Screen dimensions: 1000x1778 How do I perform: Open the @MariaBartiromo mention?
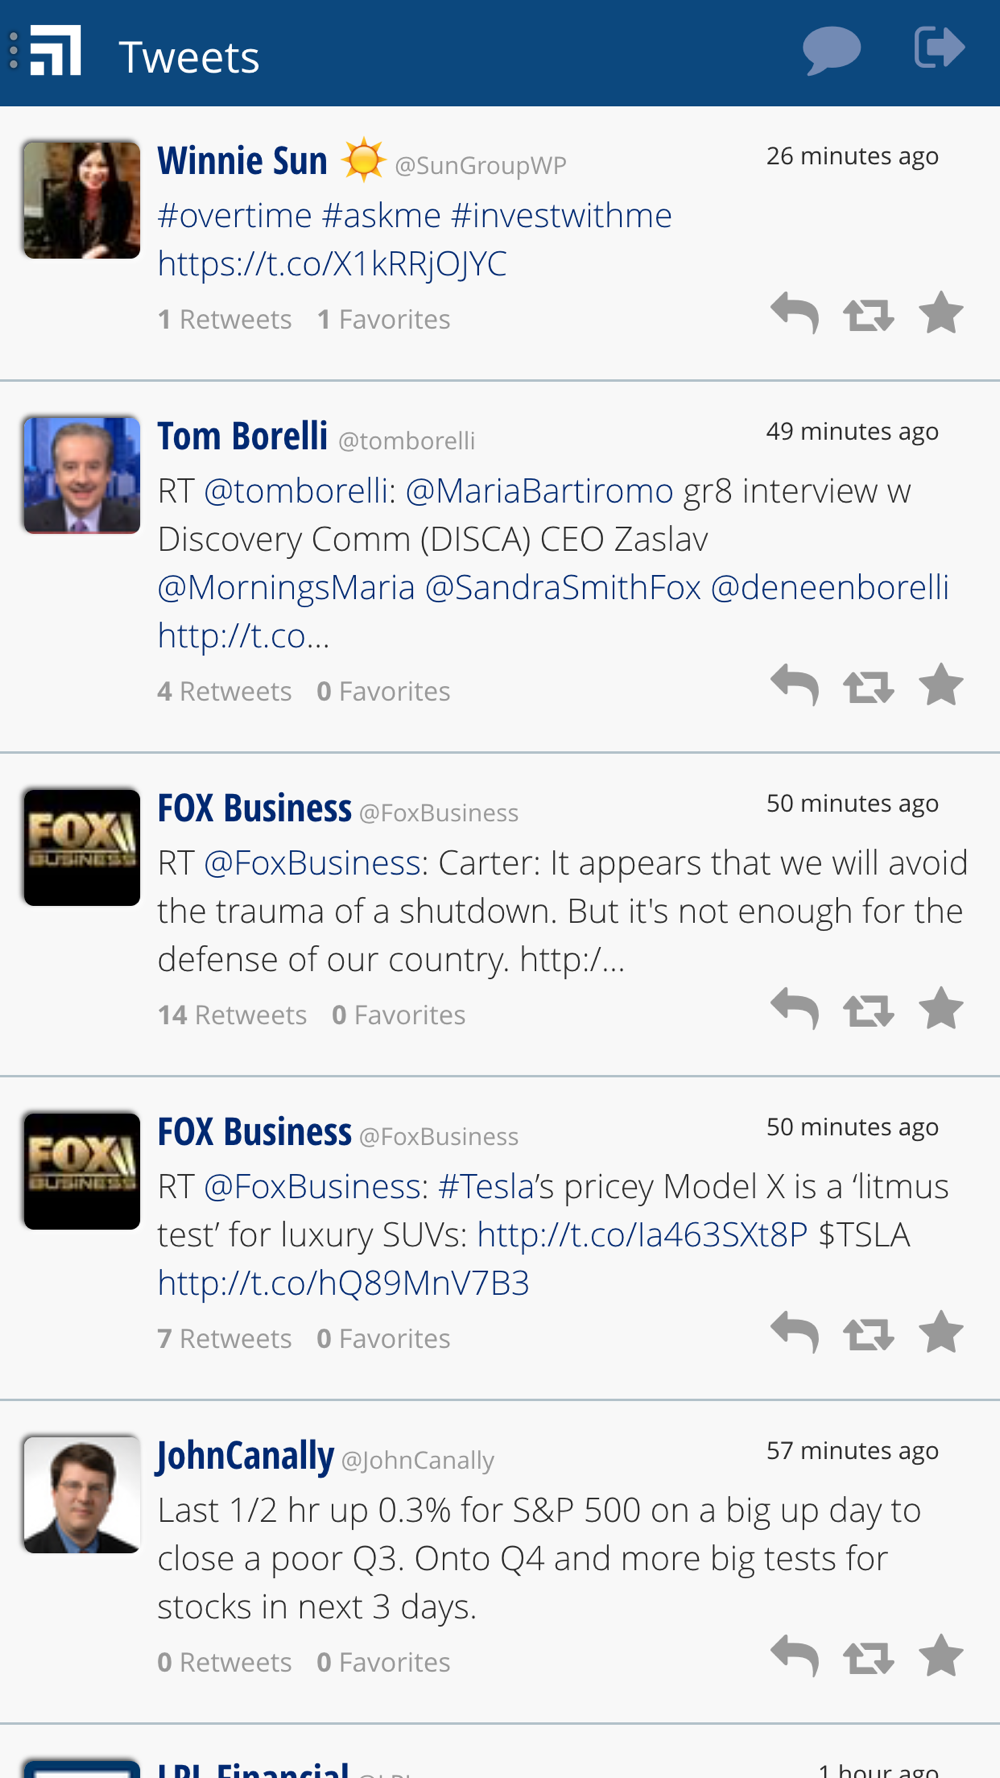click(539, 491)
